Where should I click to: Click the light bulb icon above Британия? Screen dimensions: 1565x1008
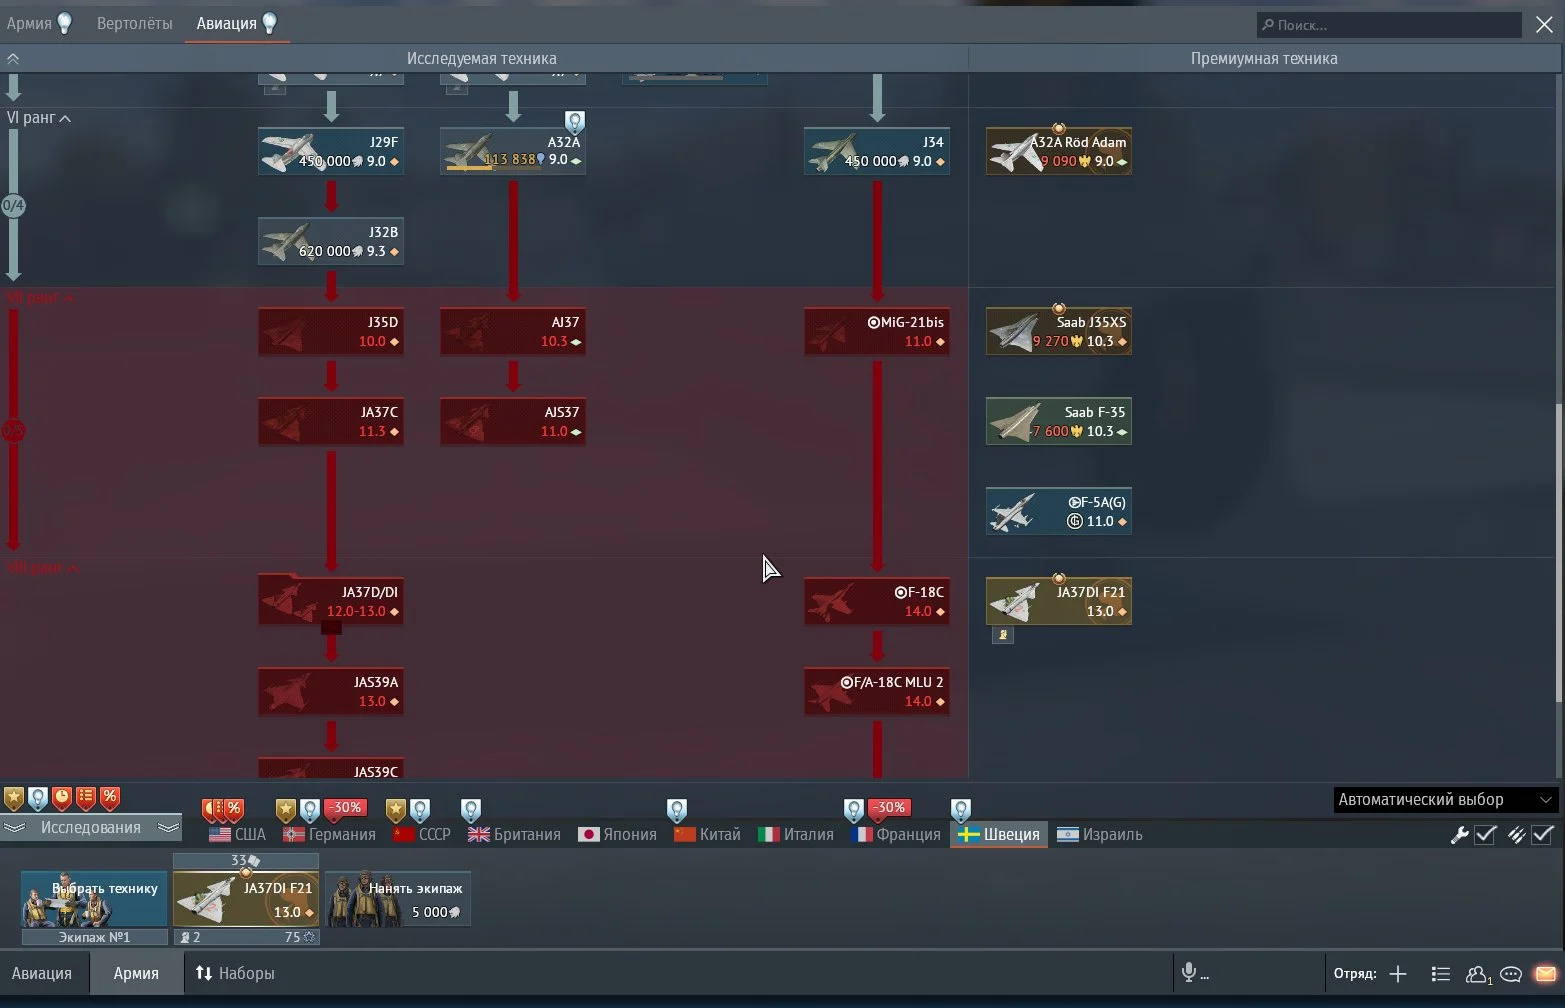471,810
